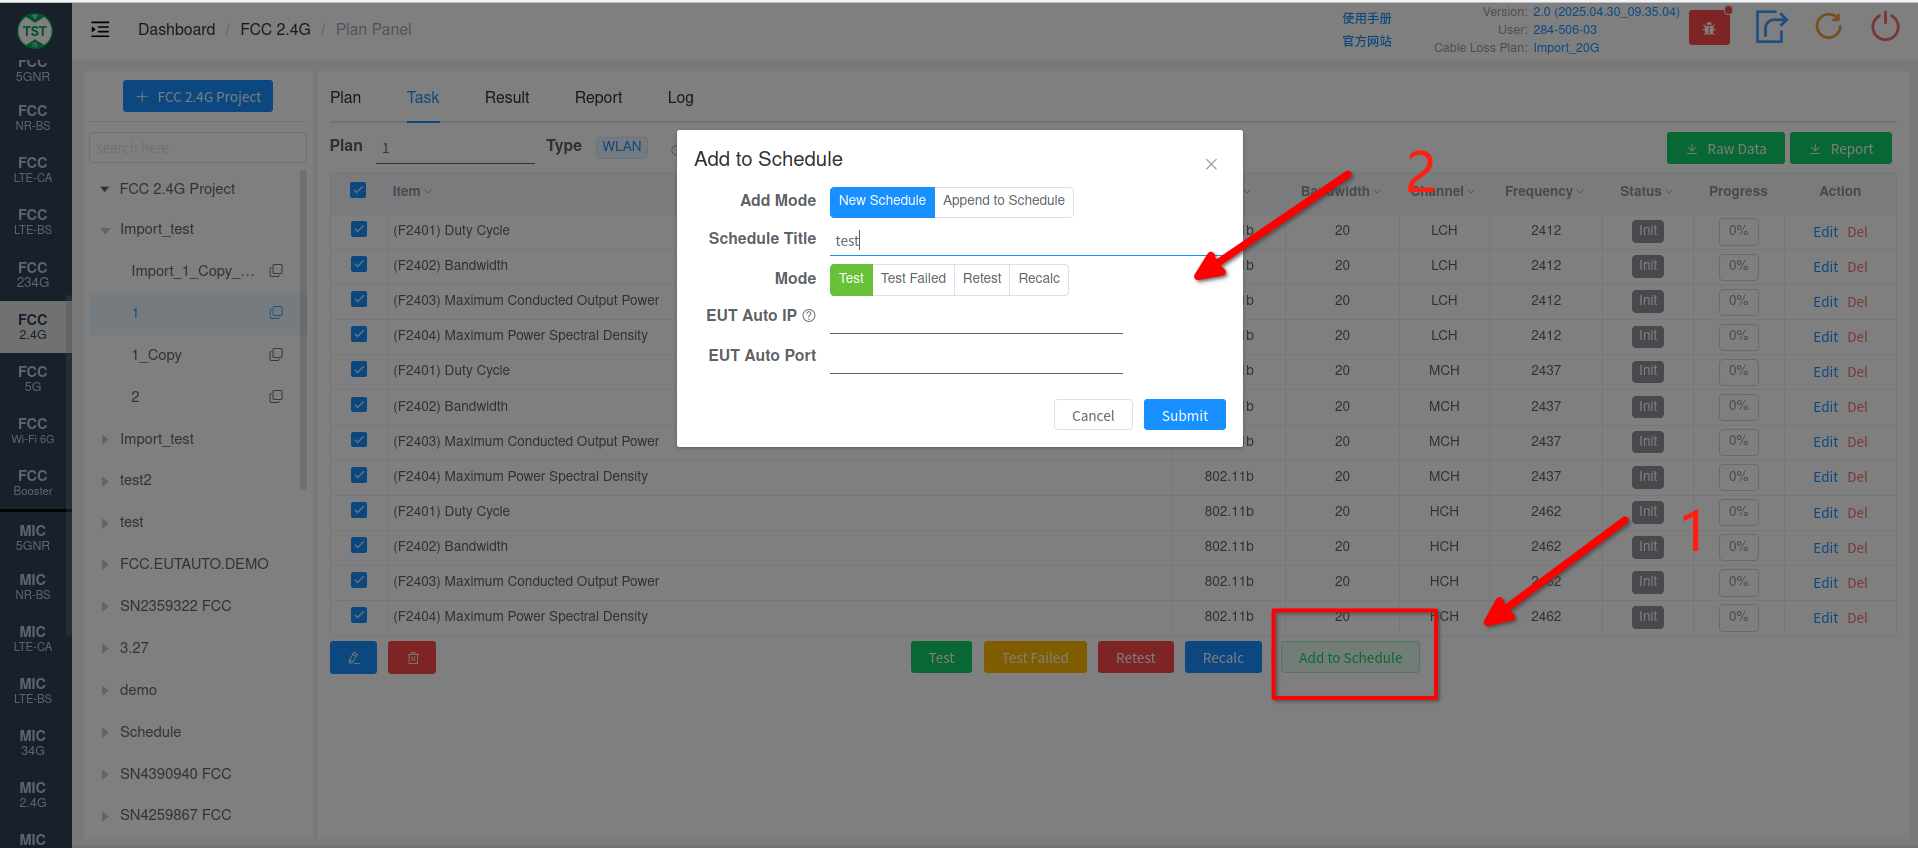This screenshot has width=1918, height=848.
Task: Click the Submit button in dialog
Action: (1184, 415)
